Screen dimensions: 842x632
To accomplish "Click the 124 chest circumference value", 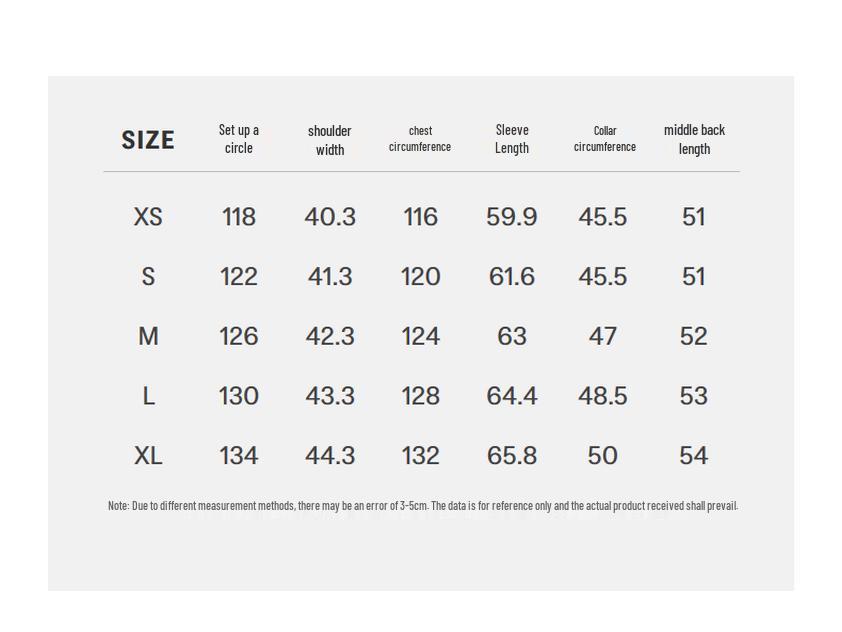I will 420,337.
